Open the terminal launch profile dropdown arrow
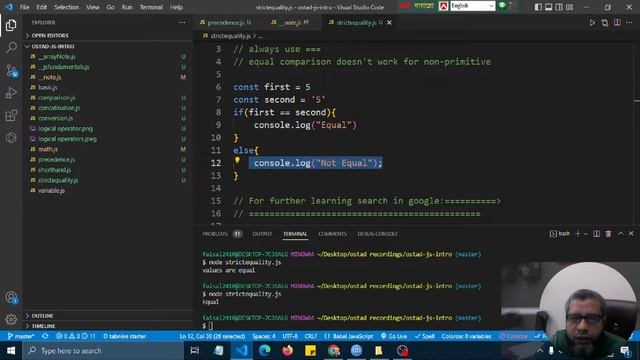 [585, 234]
